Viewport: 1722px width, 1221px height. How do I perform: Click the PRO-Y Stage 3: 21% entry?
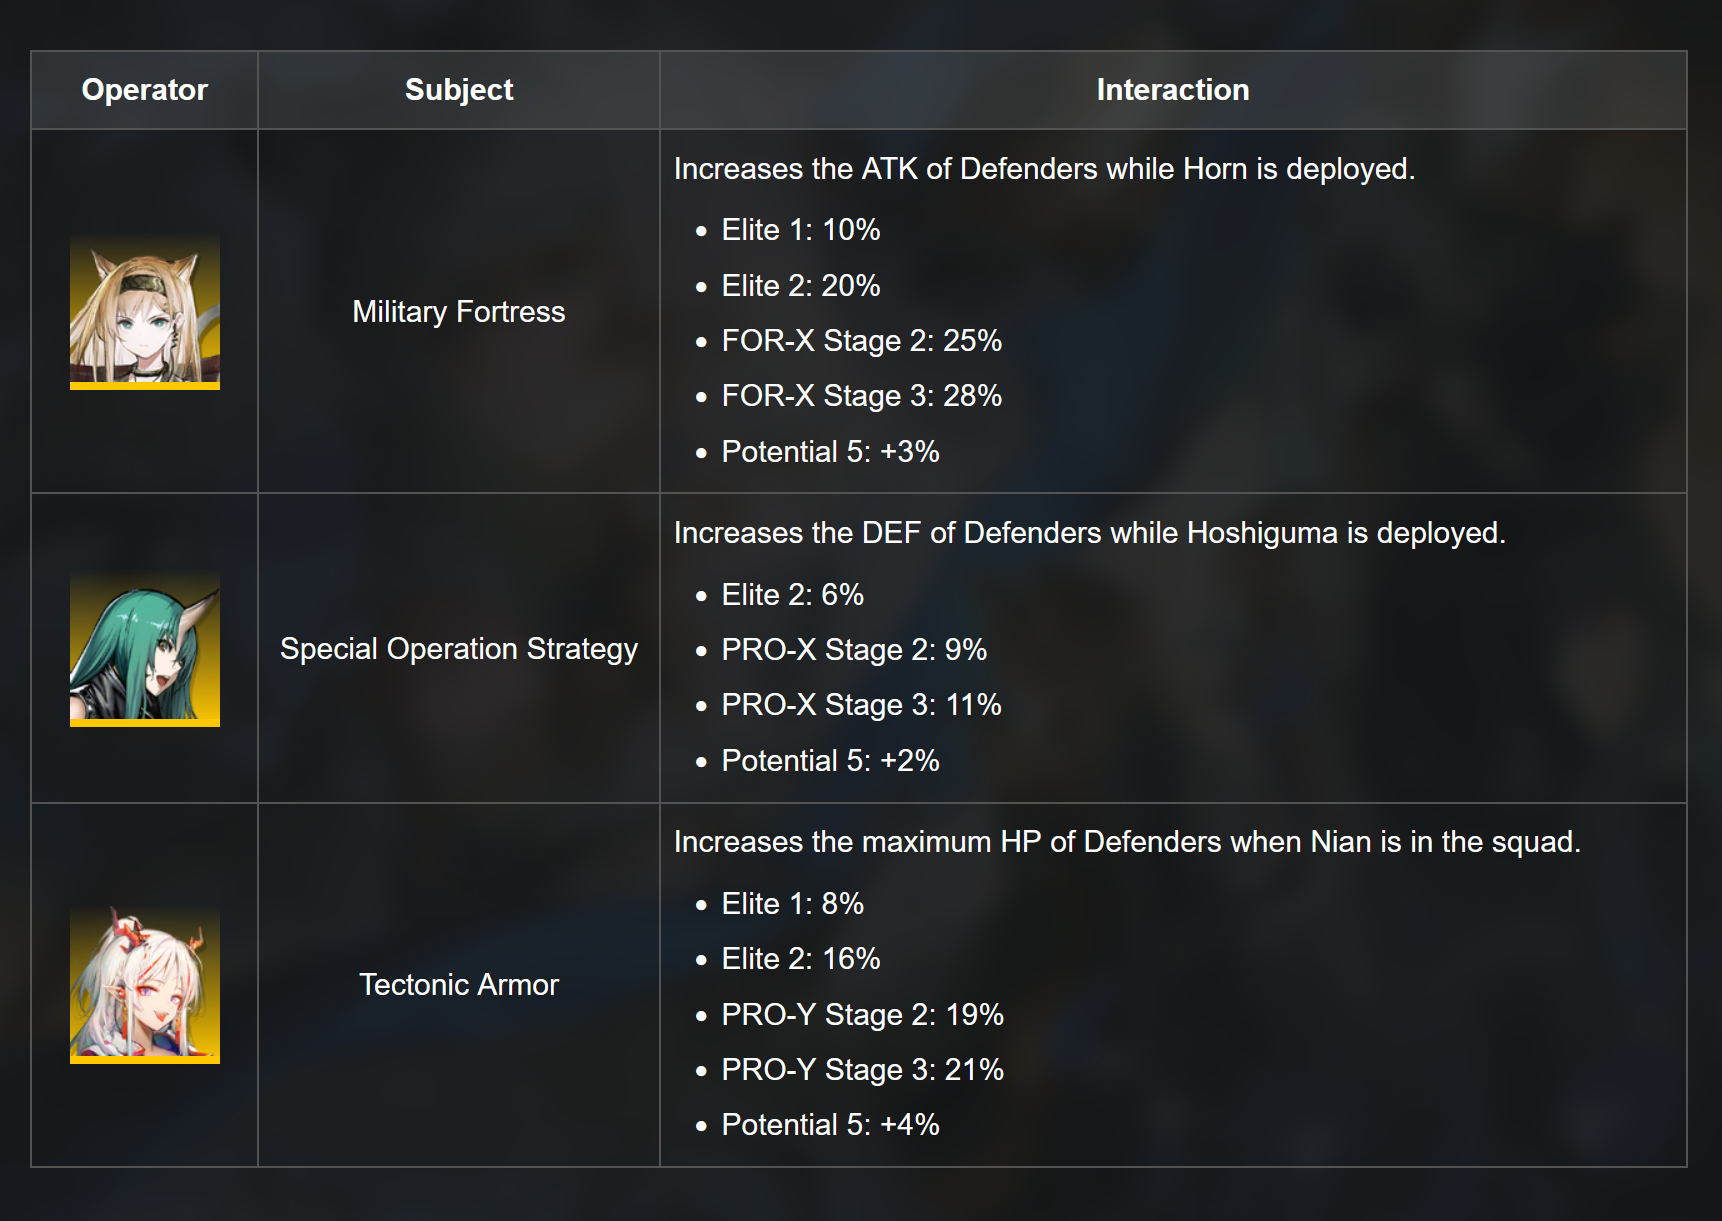tap(863, 1070)
